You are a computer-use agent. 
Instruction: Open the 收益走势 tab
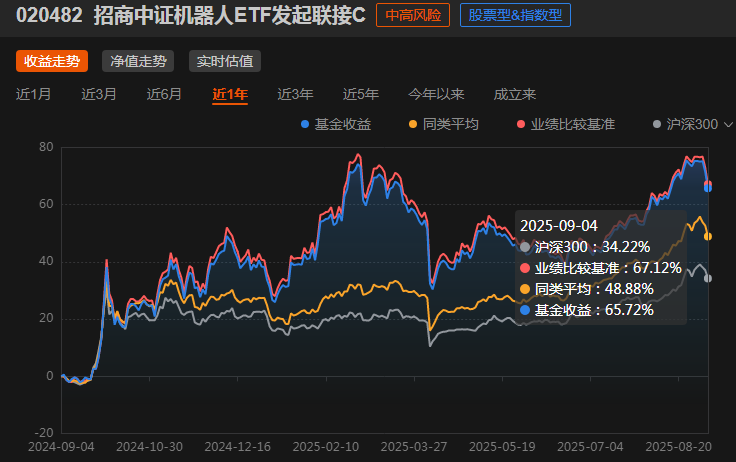point(52,61)
